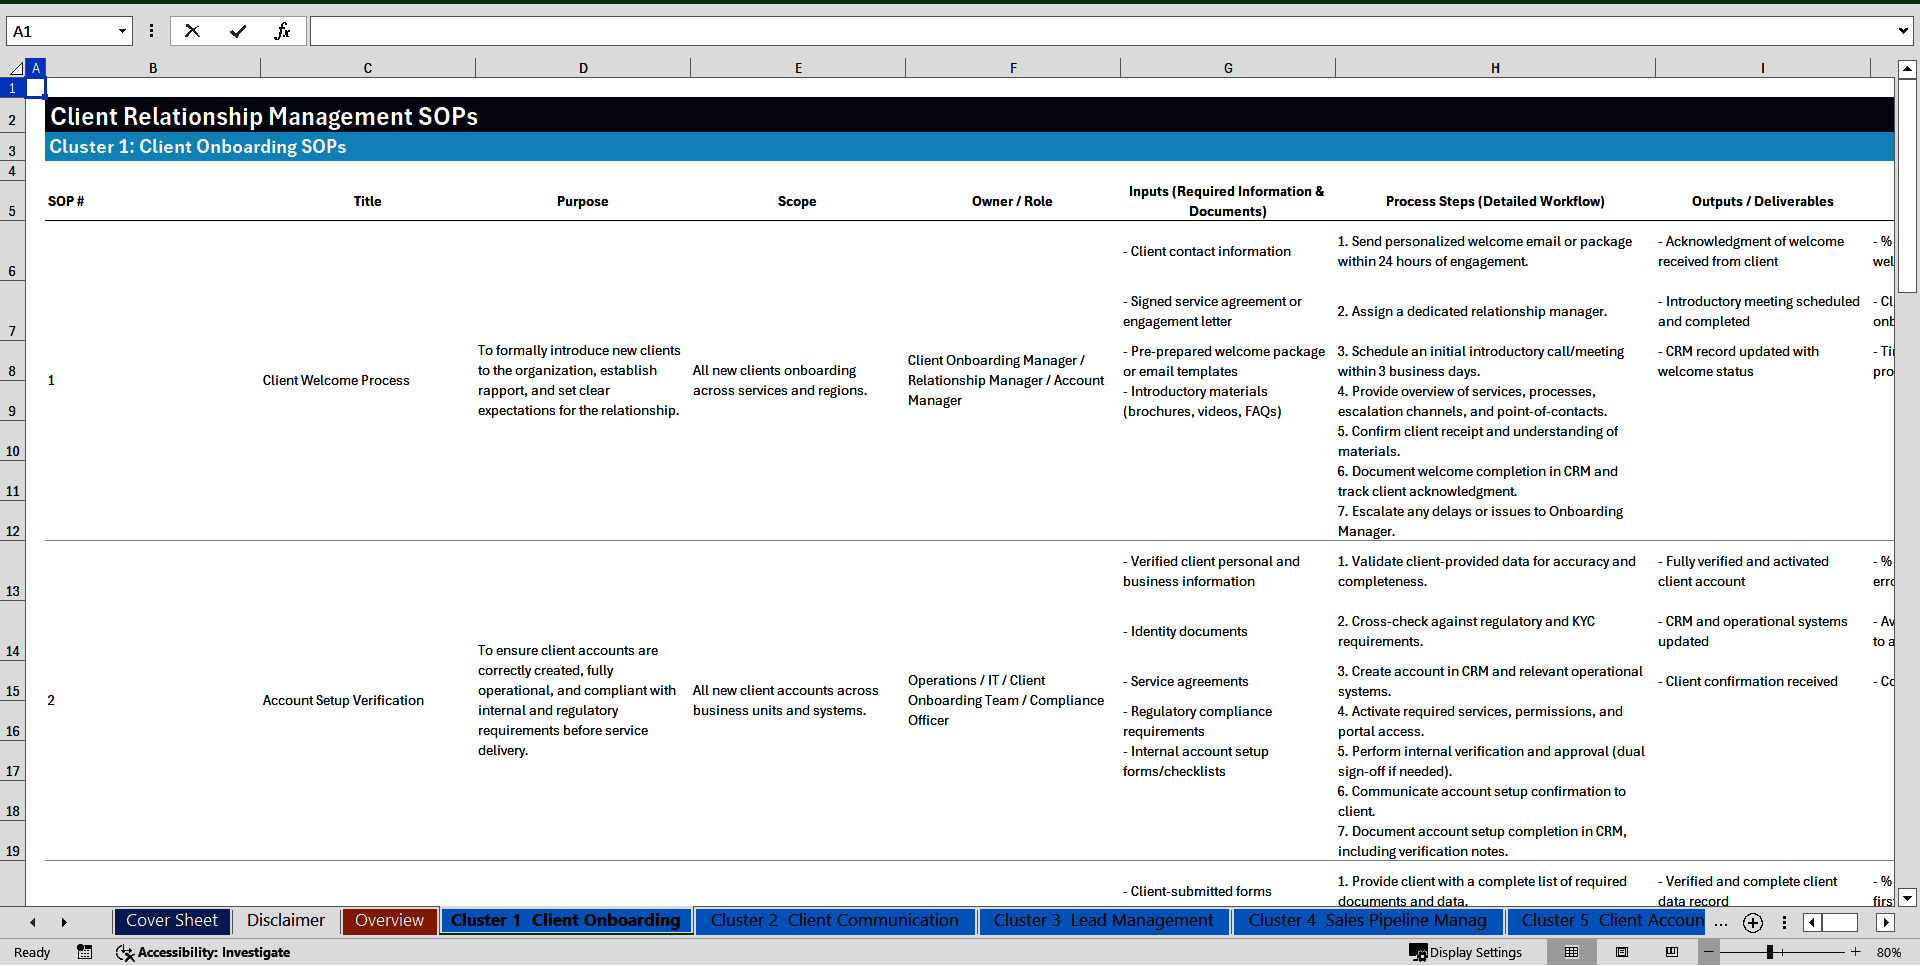Click the scroll-down arrow on the vertical scrollbar
Image resolution: width=1920 pixels, height=966 pixels.
(1909, 898)
